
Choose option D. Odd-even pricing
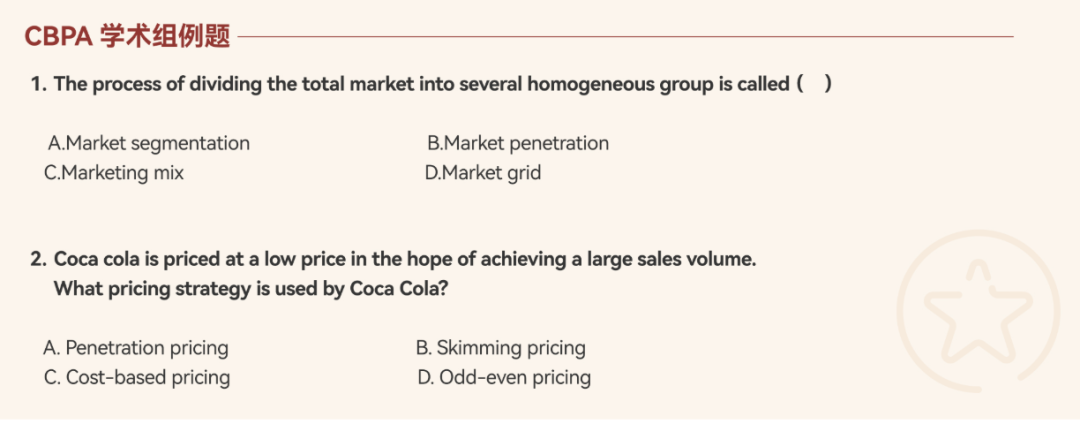(x=504, y=378)
